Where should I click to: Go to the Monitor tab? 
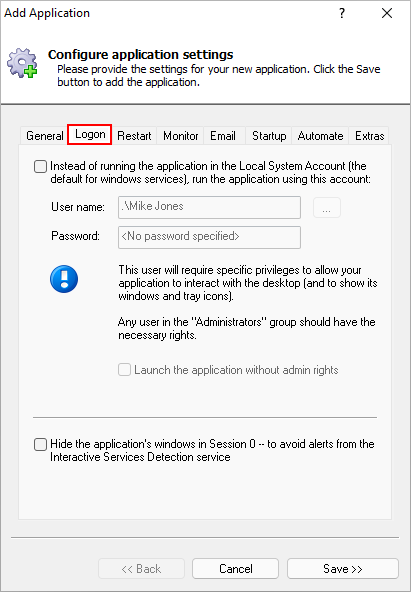coord(180,136)
